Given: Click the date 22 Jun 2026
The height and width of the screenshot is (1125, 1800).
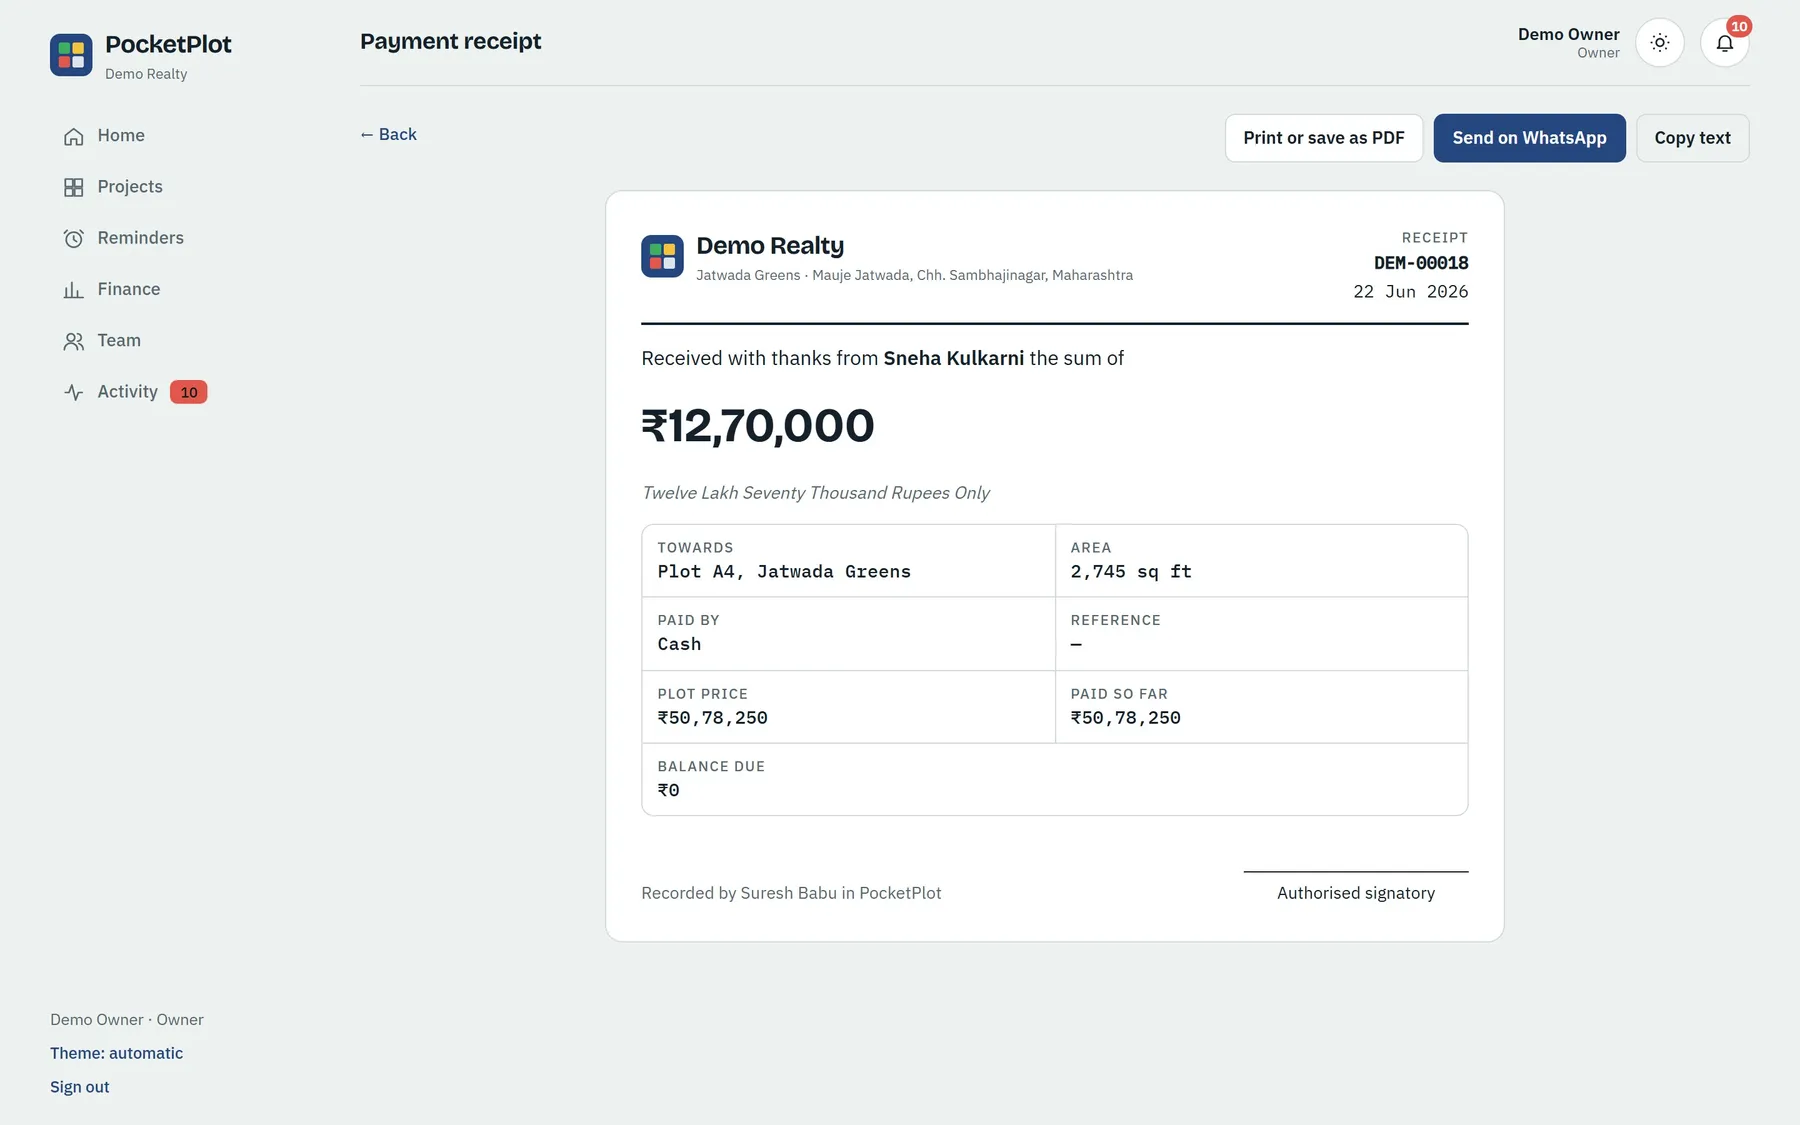Looking at the screenshot, I should coord(1410,292).
